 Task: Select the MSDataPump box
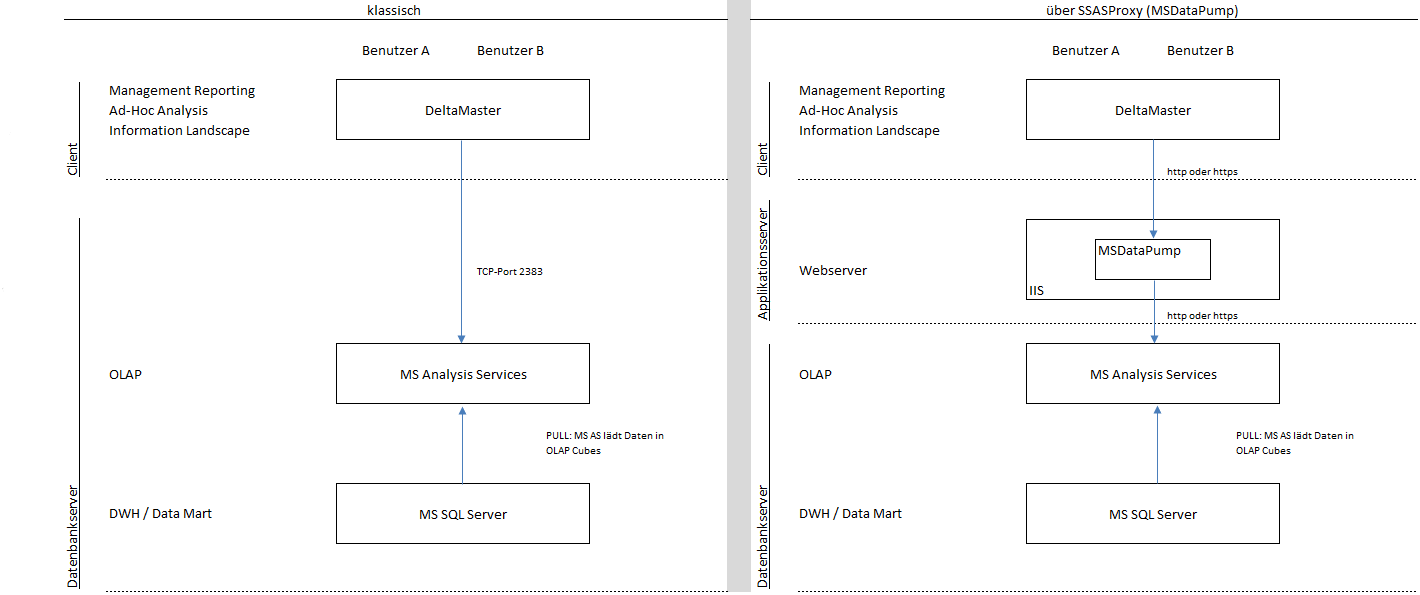pyautogui.click(x=1153, y=259)
